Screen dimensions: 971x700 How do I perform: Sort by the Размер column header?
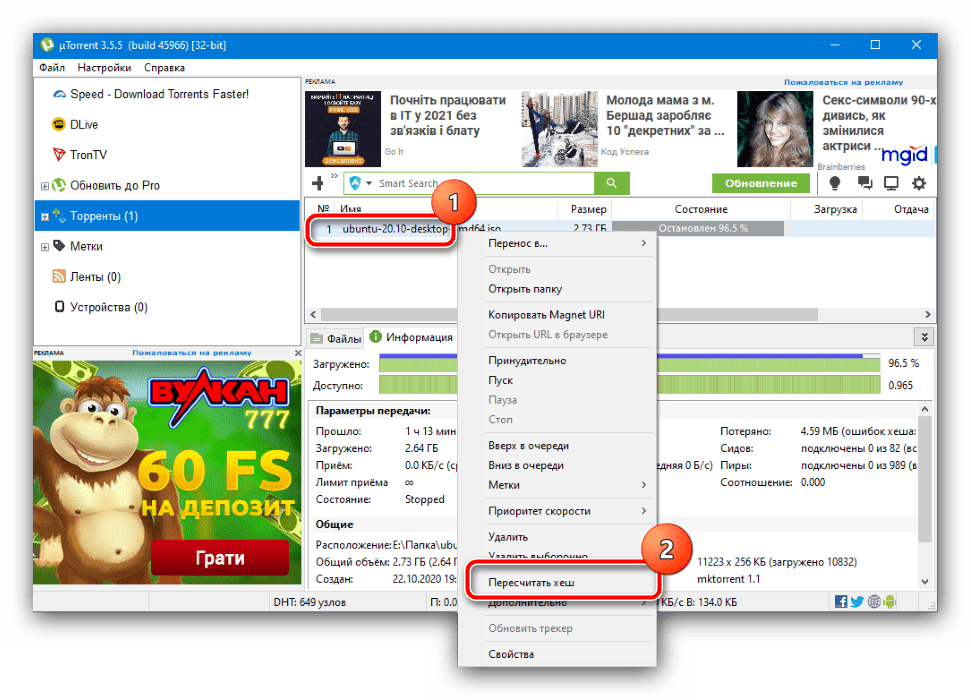(585, 209)
